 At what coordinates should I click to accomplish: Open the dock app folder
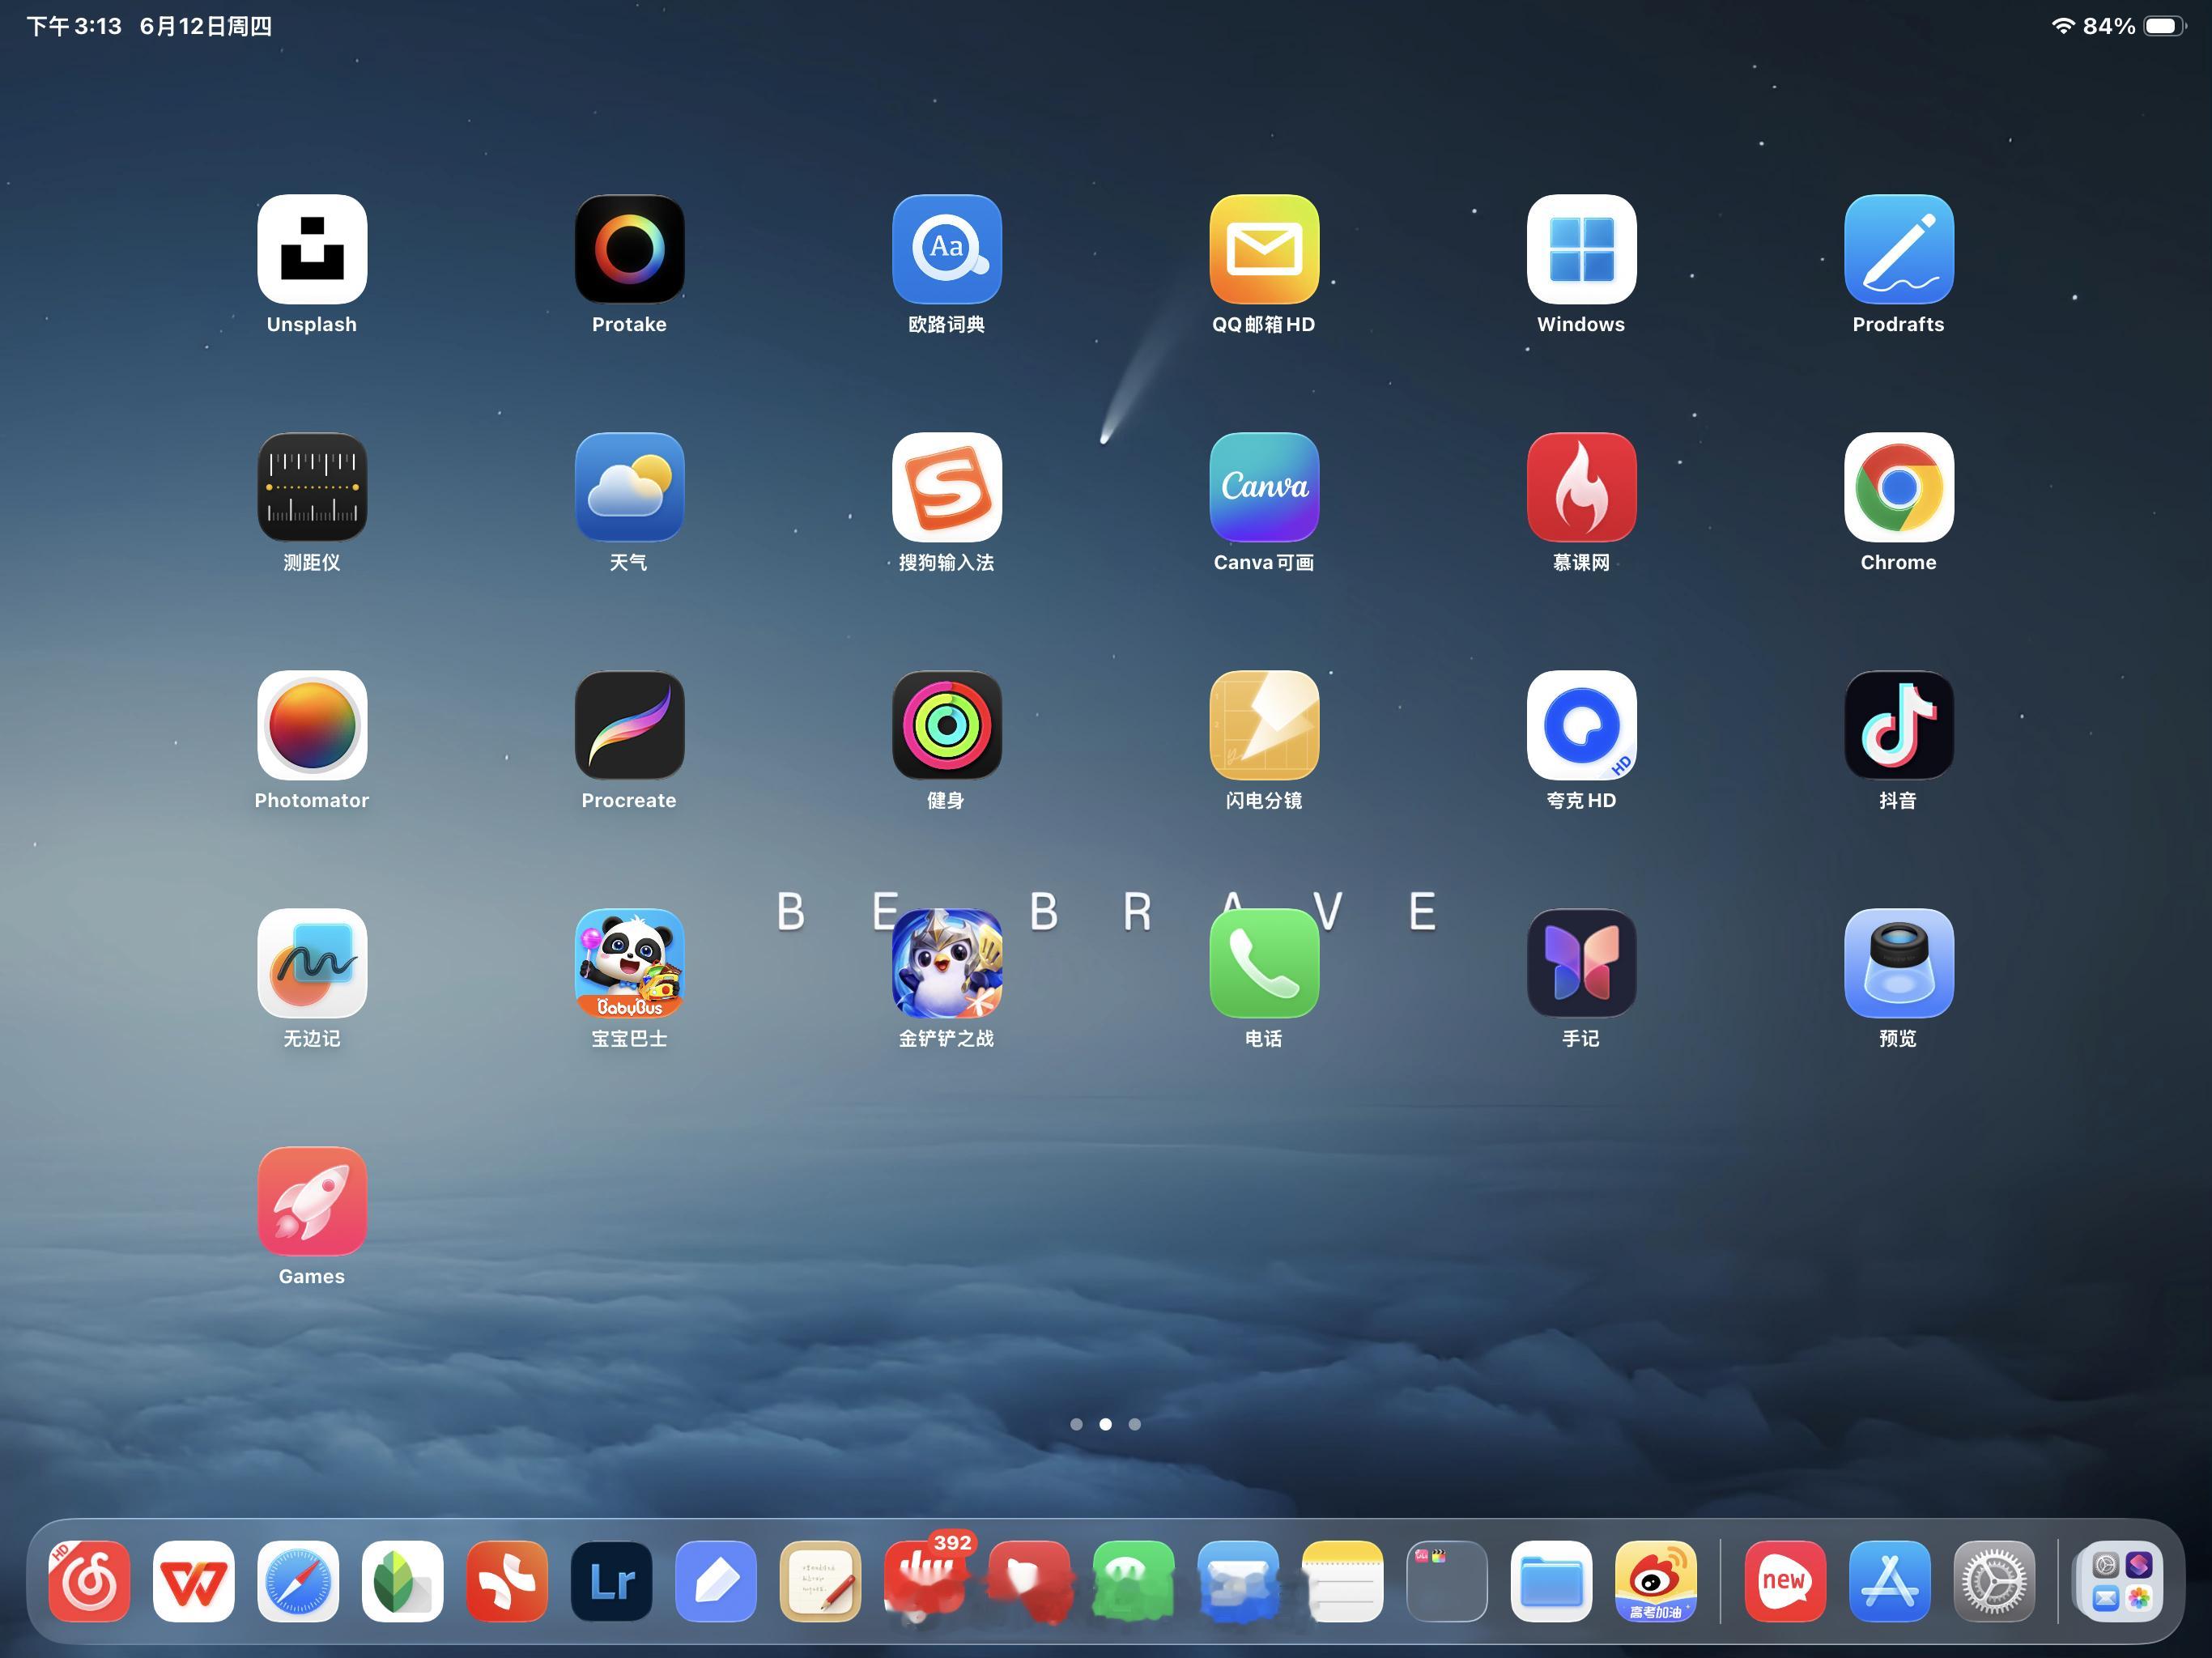(x=1446, y=1582)
